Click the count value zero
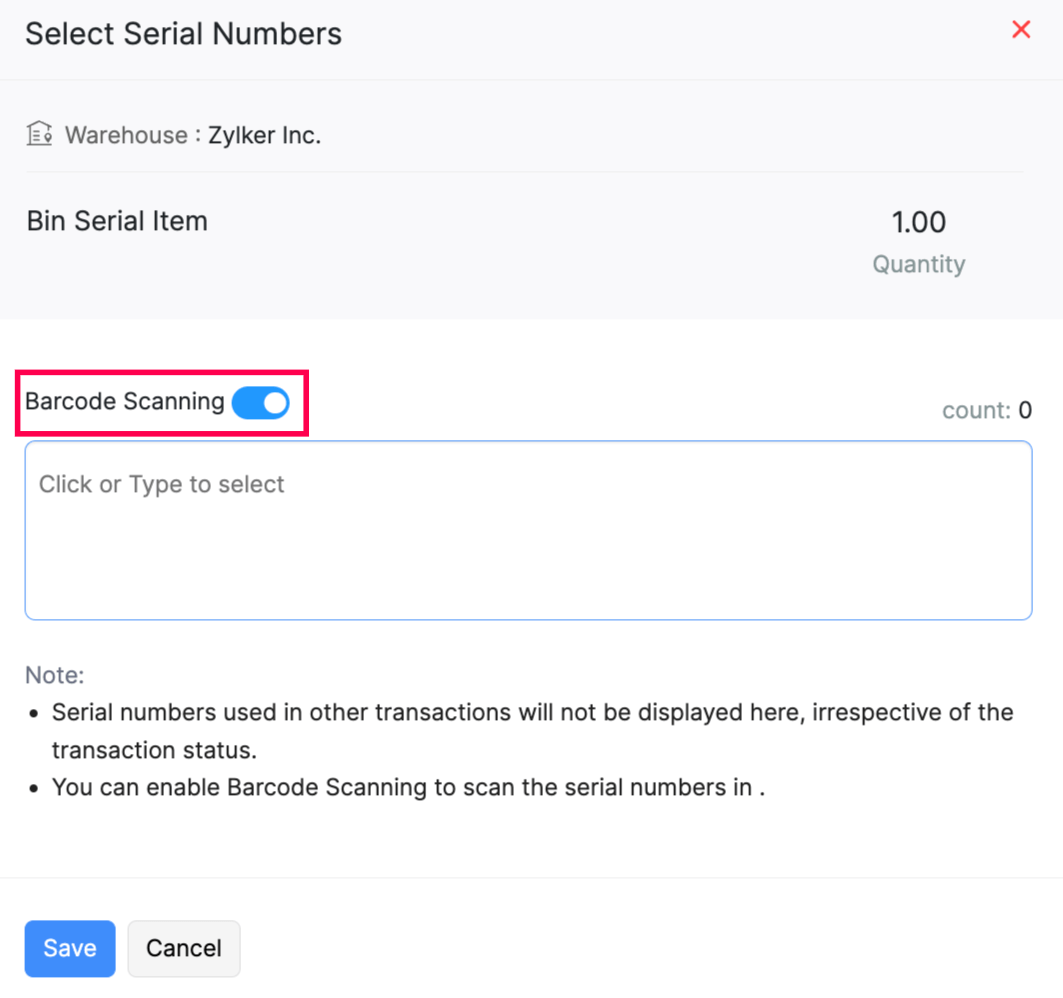Viewport: 1063px width, 998px height. (1025, 410)
